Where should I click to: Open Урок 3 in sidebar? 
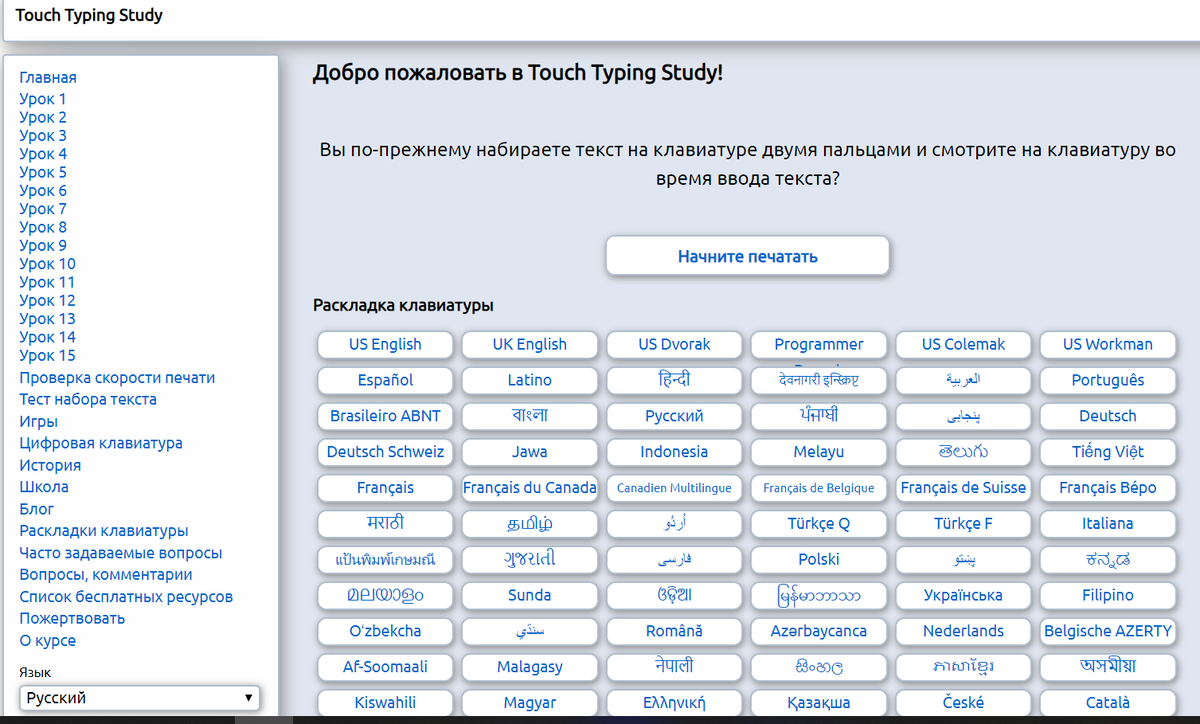pyautogui.click(x=43, y=135)
